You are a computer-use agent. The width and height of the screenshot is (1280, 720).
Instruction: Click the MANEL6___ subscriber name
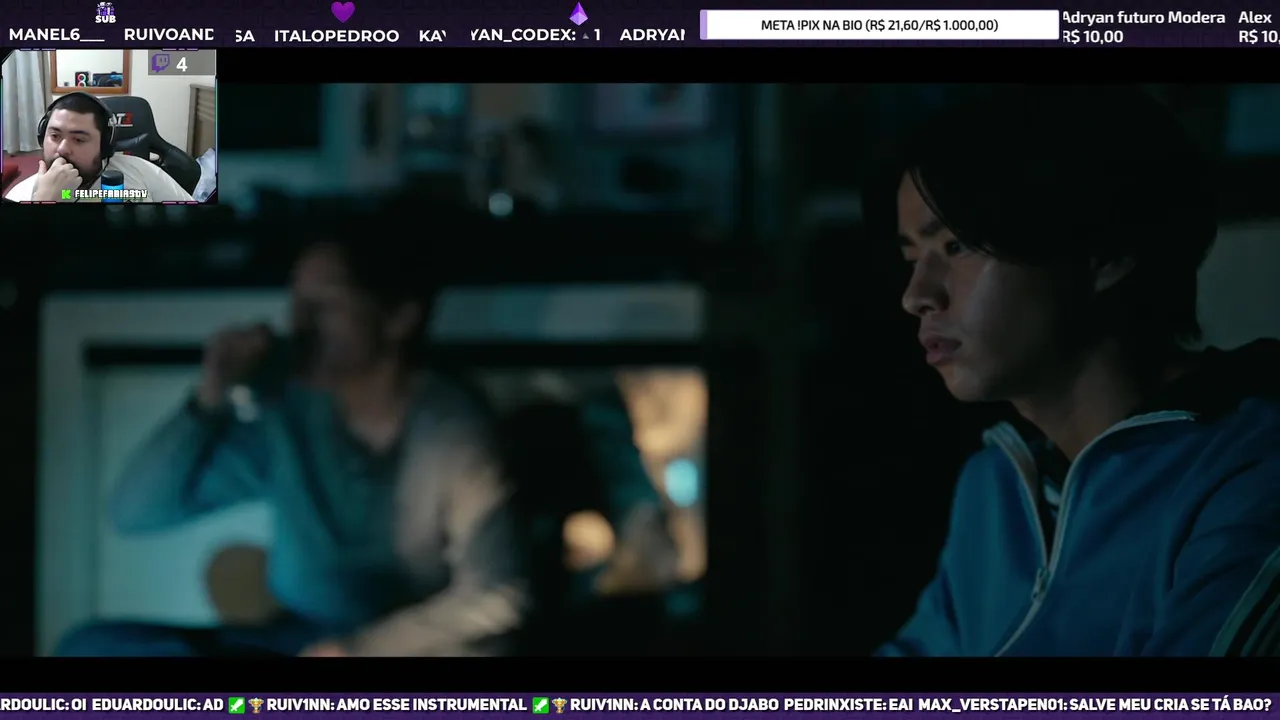57,35
